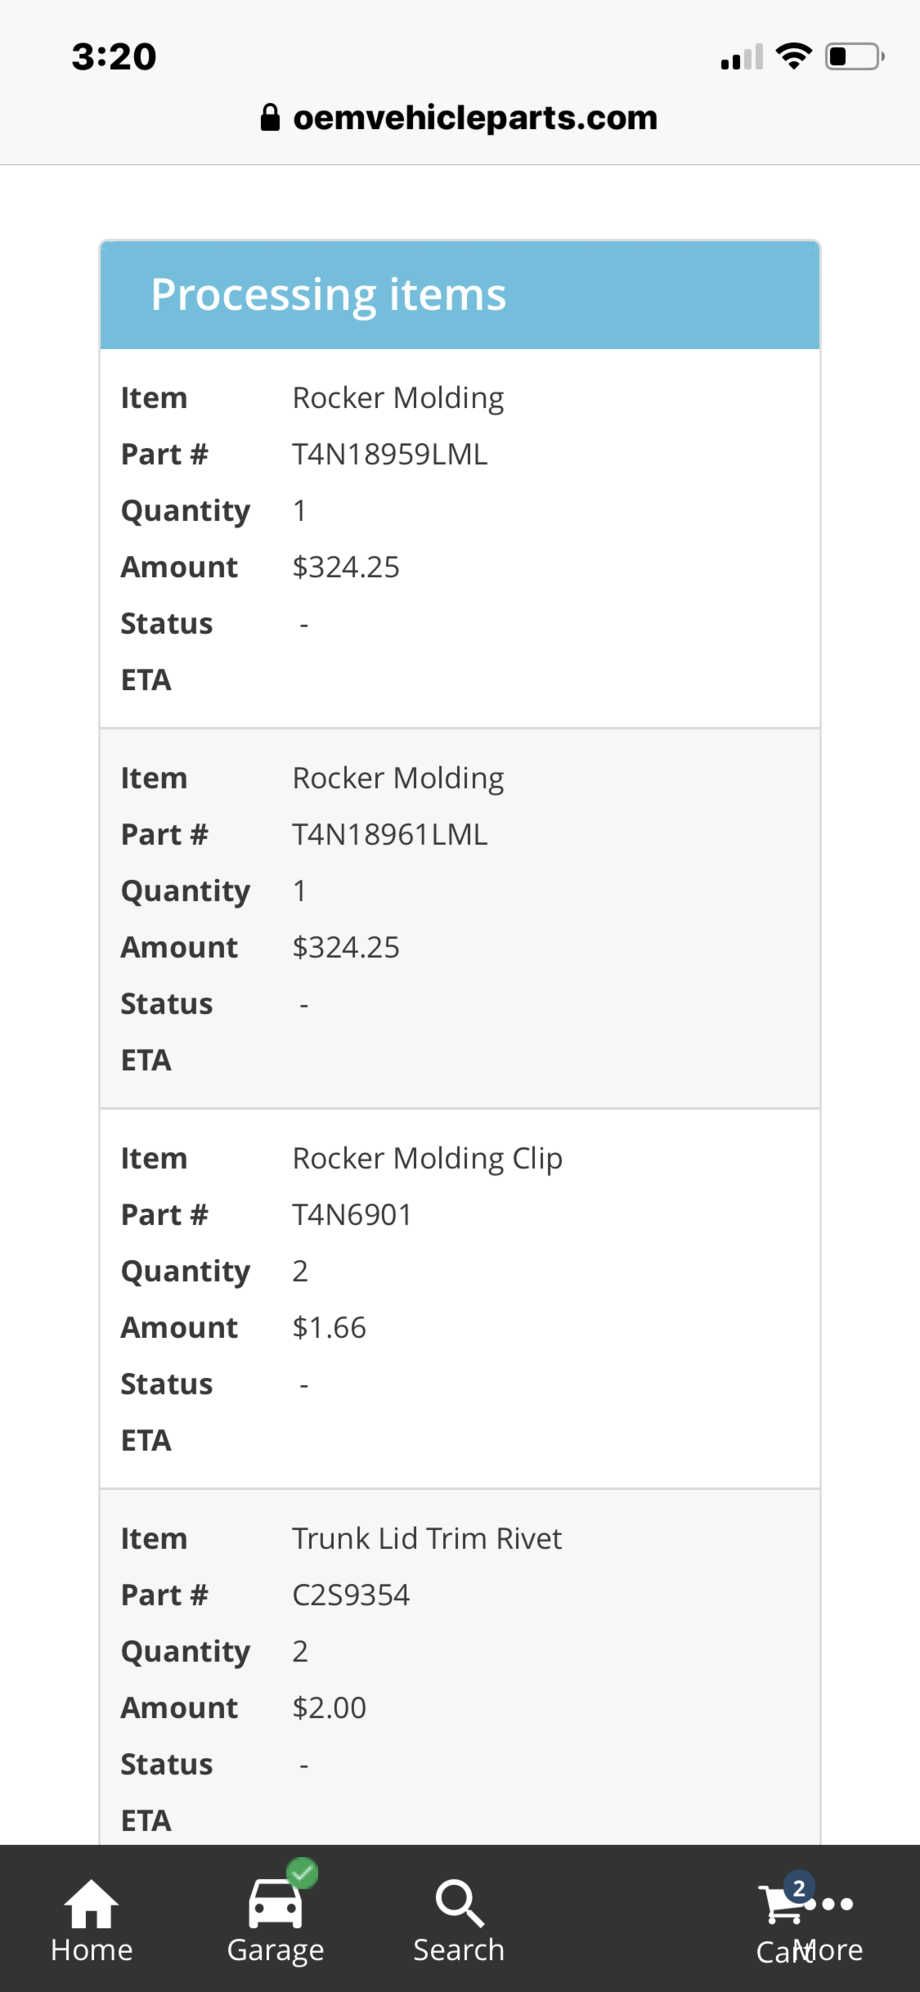Tap the green checkmark badge on Garage
This screenshot has height=1992, width=920.
302,1872
